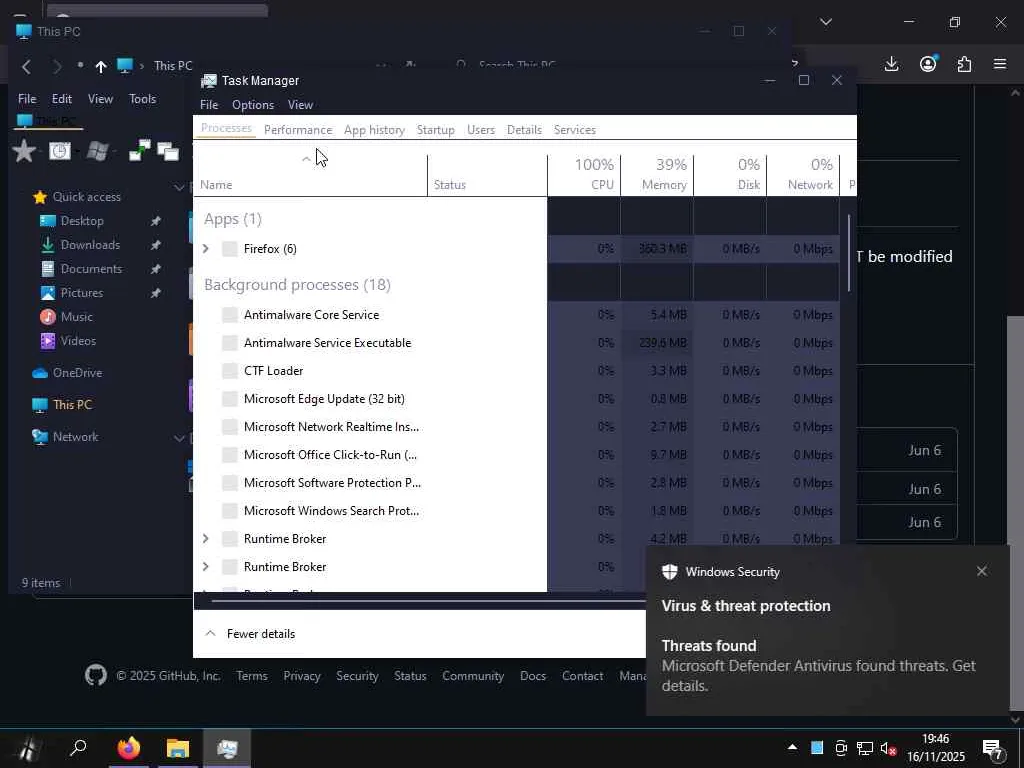
Task: Select Desktop in Quick access
Action: pos(82,221)
